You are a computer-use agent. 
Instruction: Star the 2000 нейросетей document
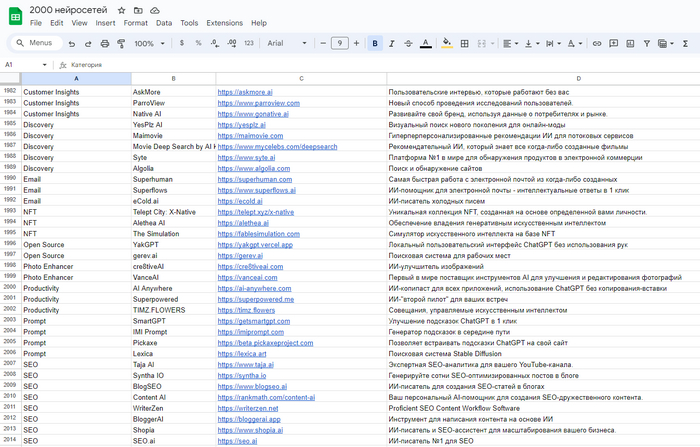tap(121, 8)
